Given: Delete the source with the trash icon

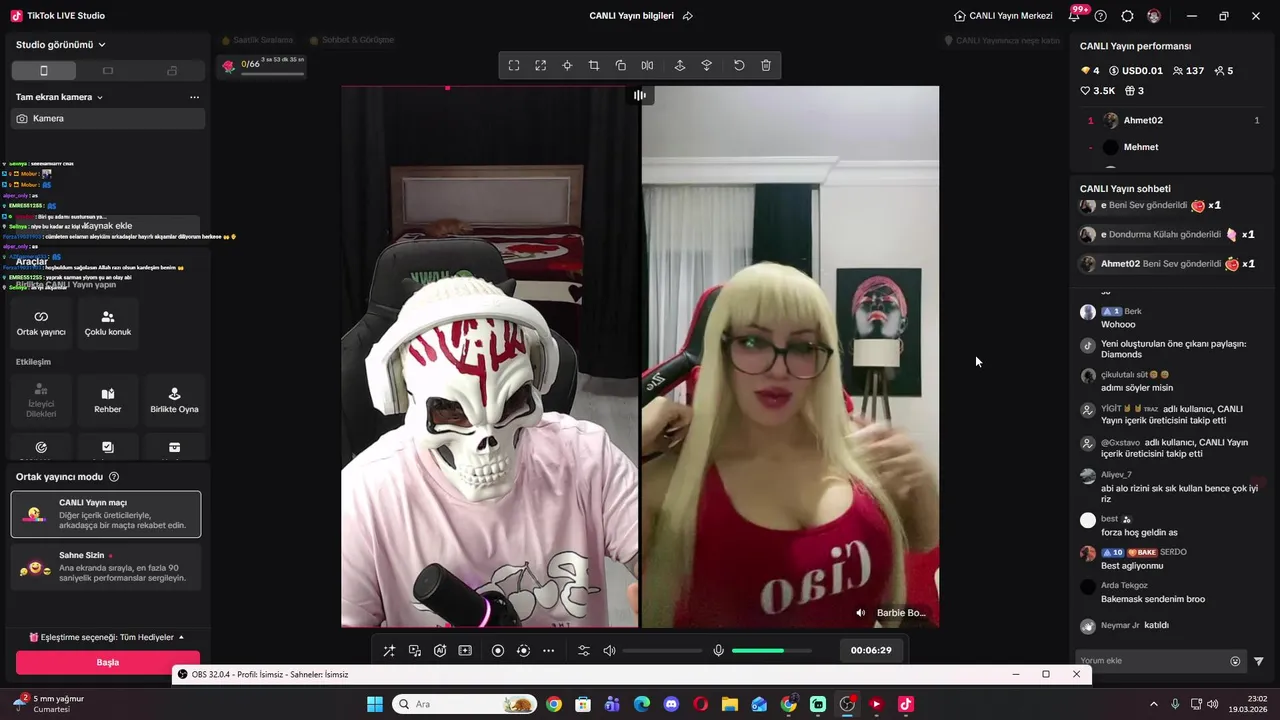Looking at the screenshot, I should [x=766, y=65].
